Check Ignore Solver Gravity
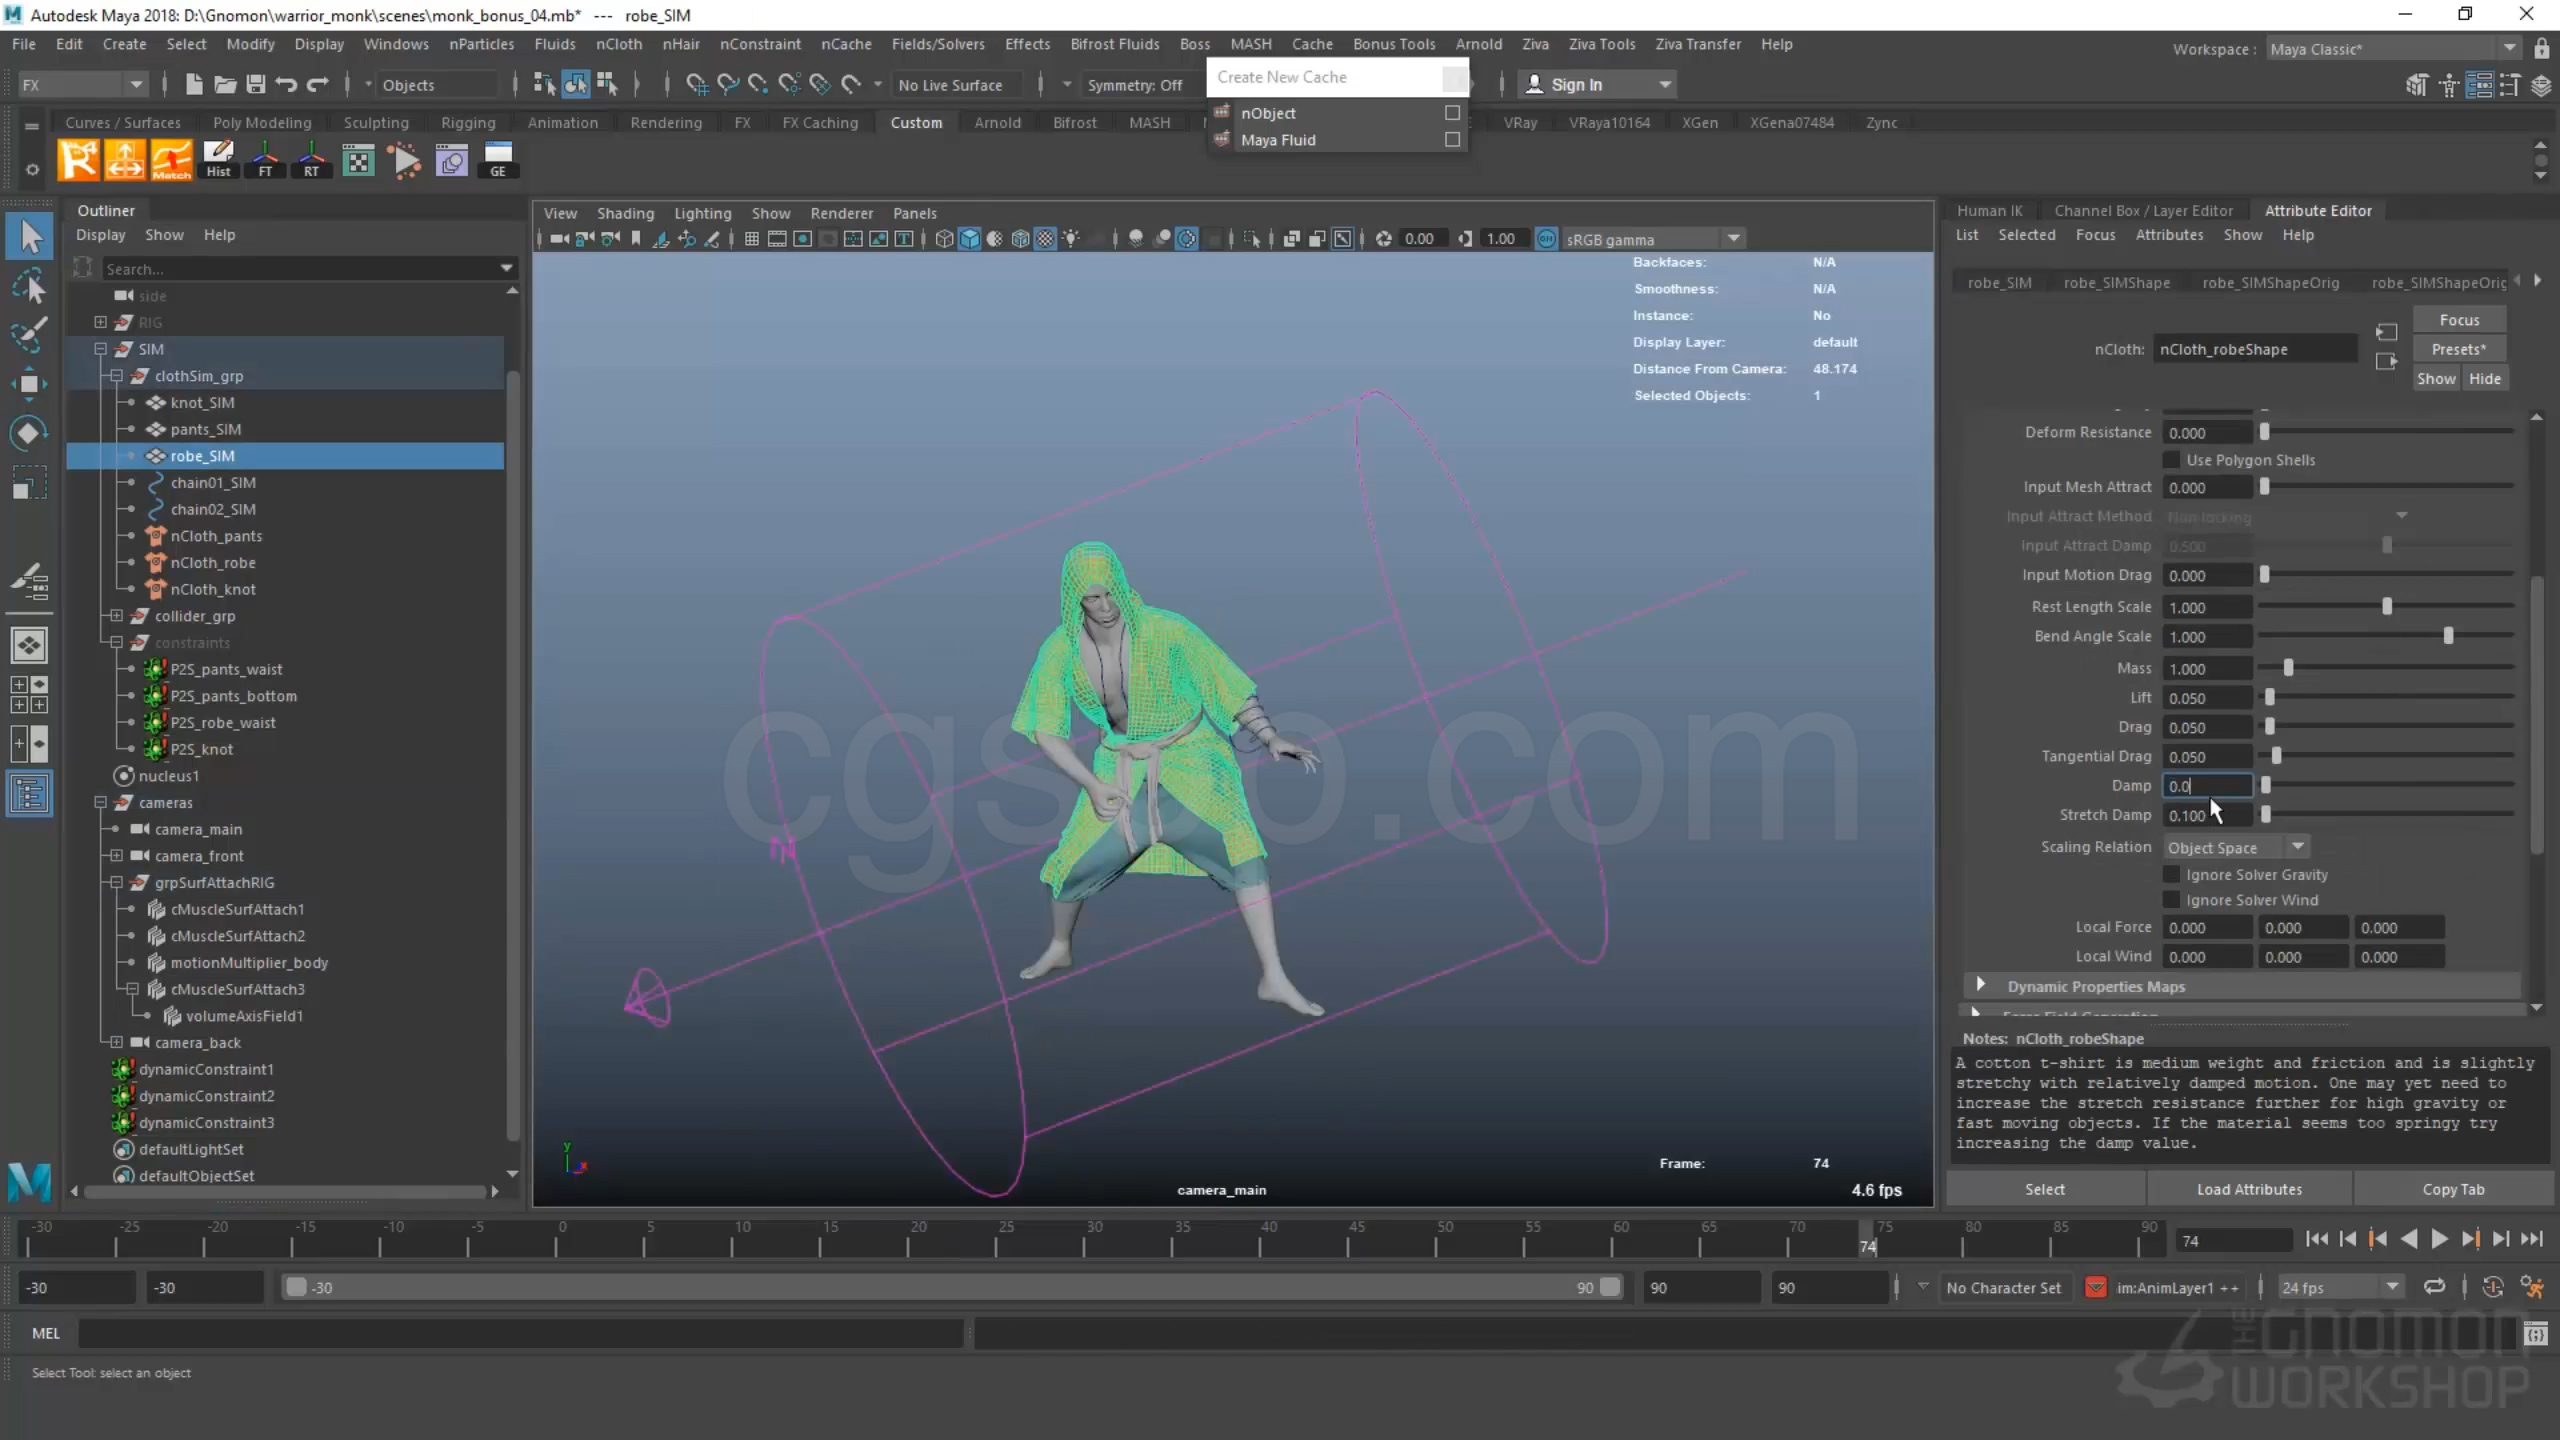 coord(2171,875)
